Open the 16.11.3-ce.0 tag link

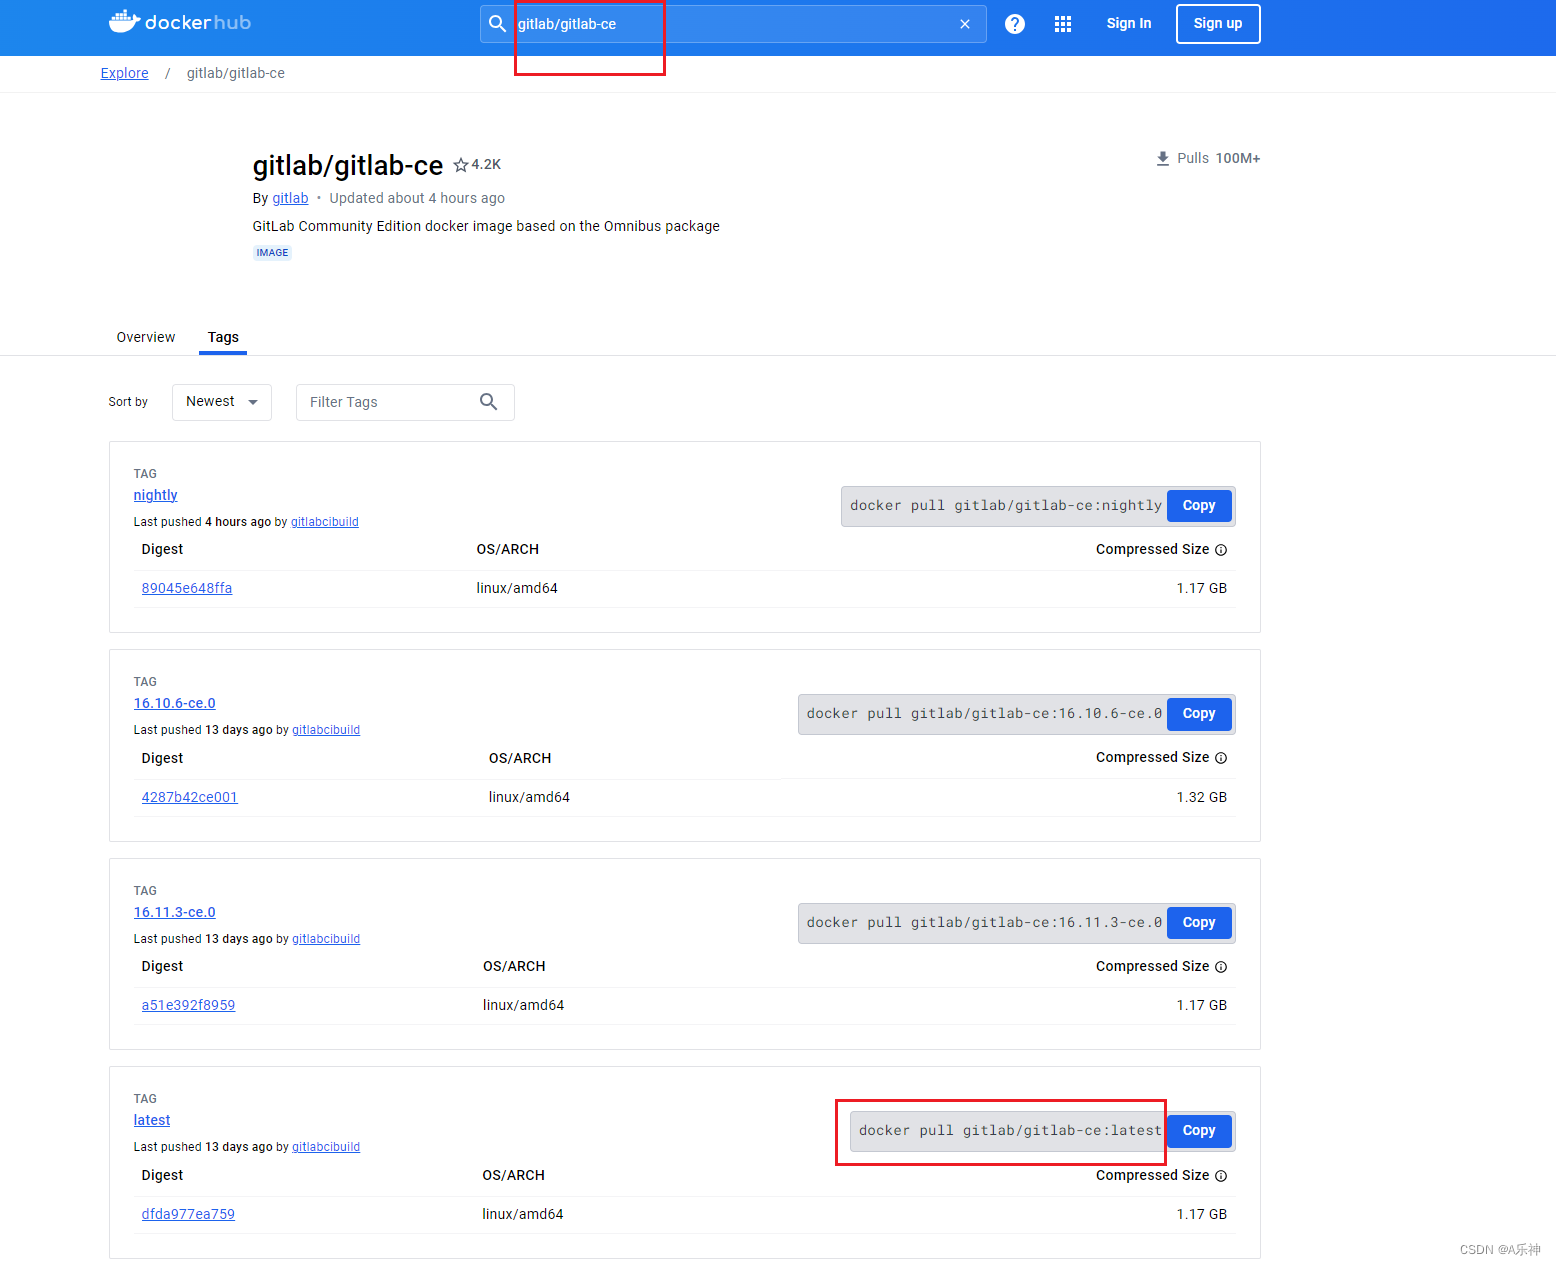175,912
